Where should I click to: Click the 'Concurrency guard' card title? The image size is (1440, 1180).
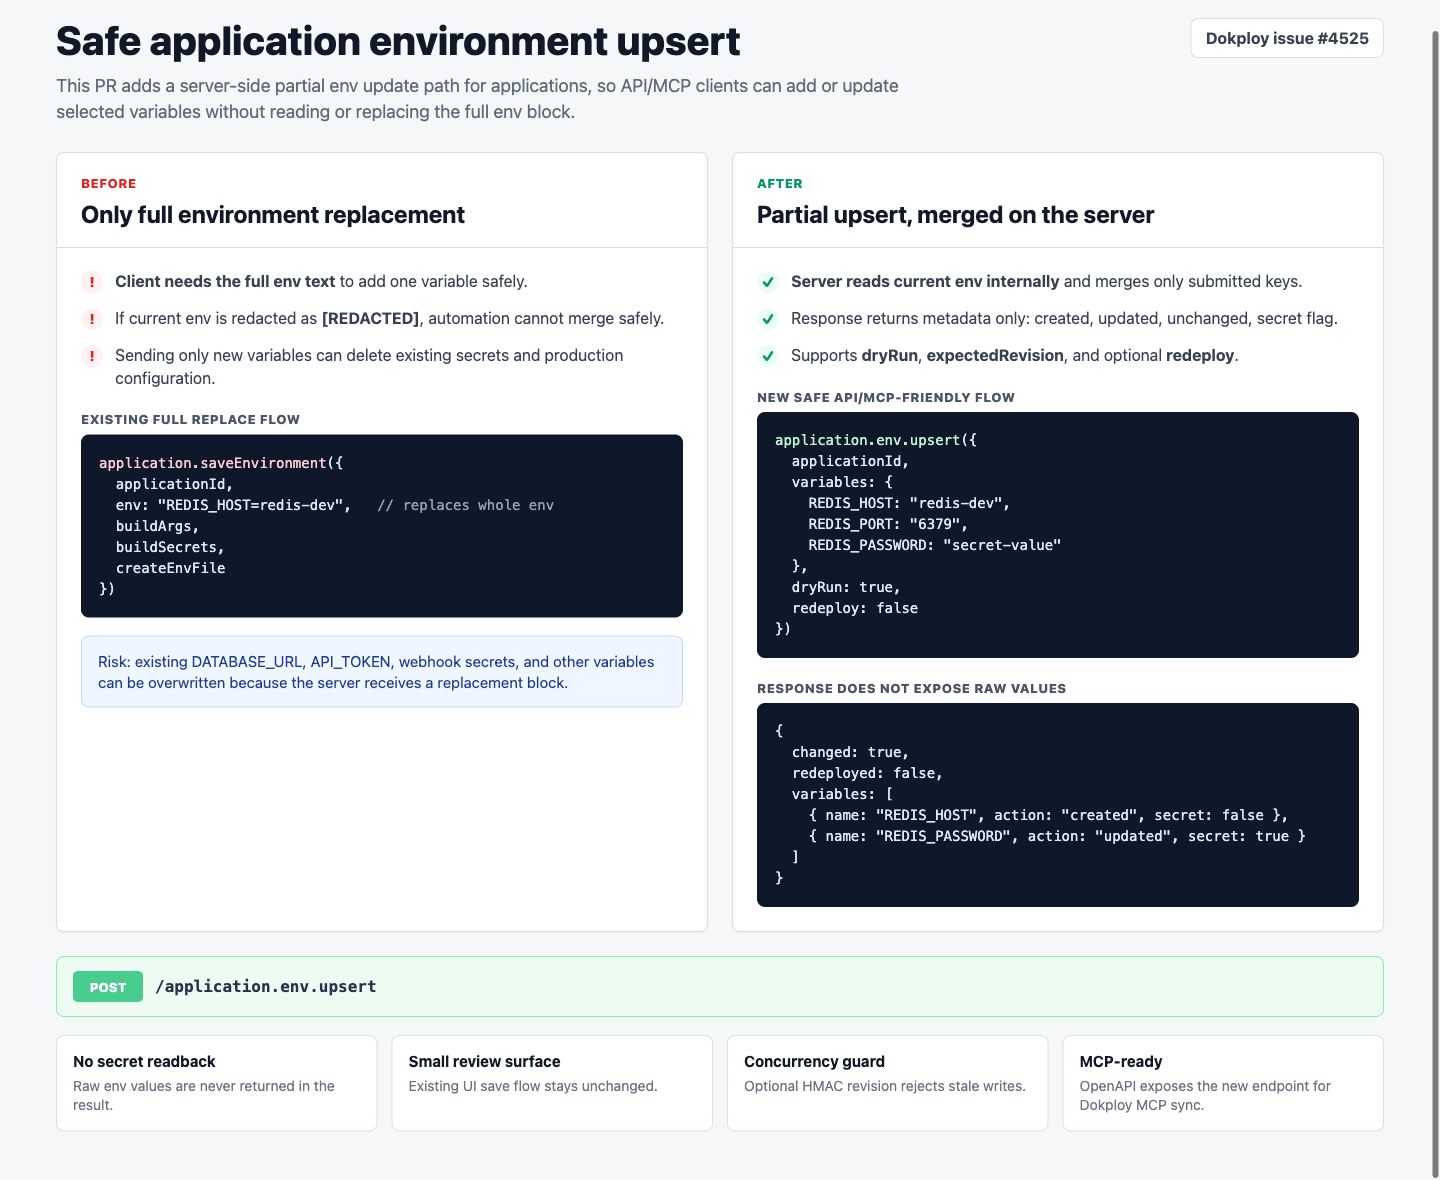click(x=814, y=1062)
